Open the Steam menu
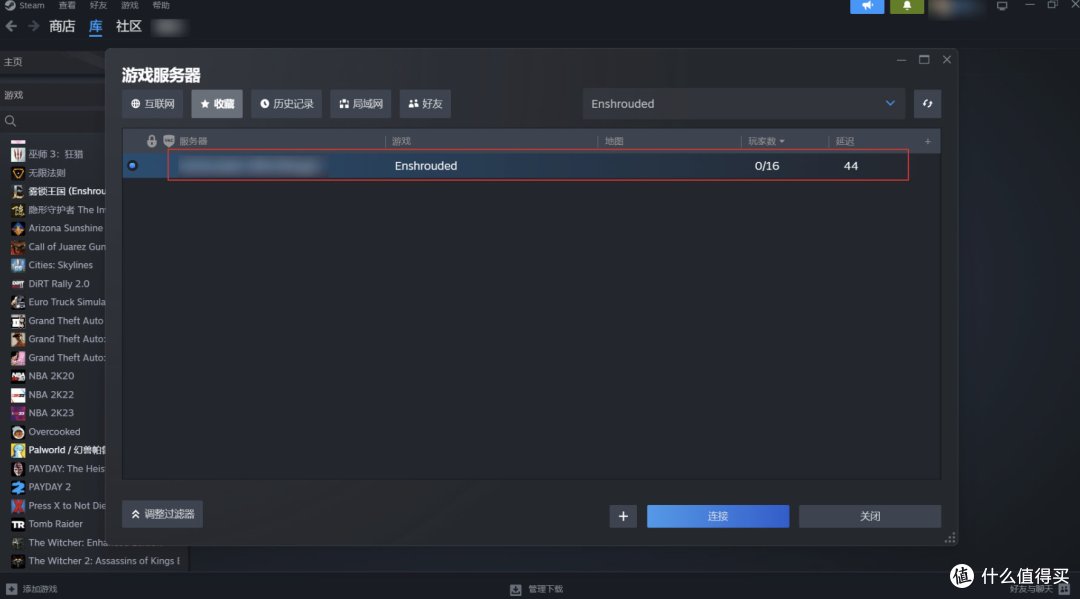 (25, 6)
